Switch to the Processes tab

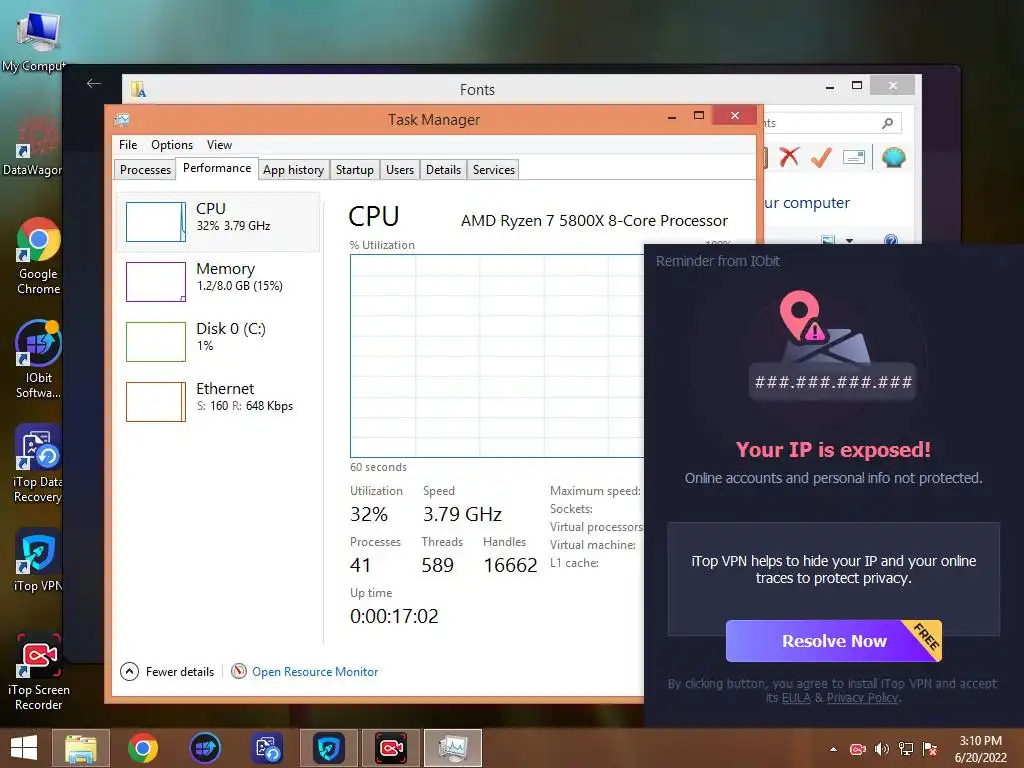coord(145,170)
